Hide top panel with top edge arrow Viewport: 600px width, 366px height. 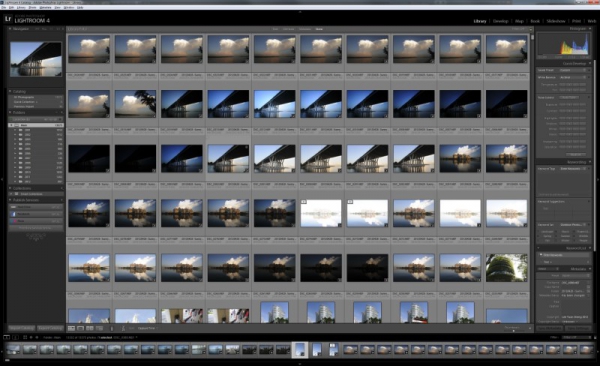[300, 12]
